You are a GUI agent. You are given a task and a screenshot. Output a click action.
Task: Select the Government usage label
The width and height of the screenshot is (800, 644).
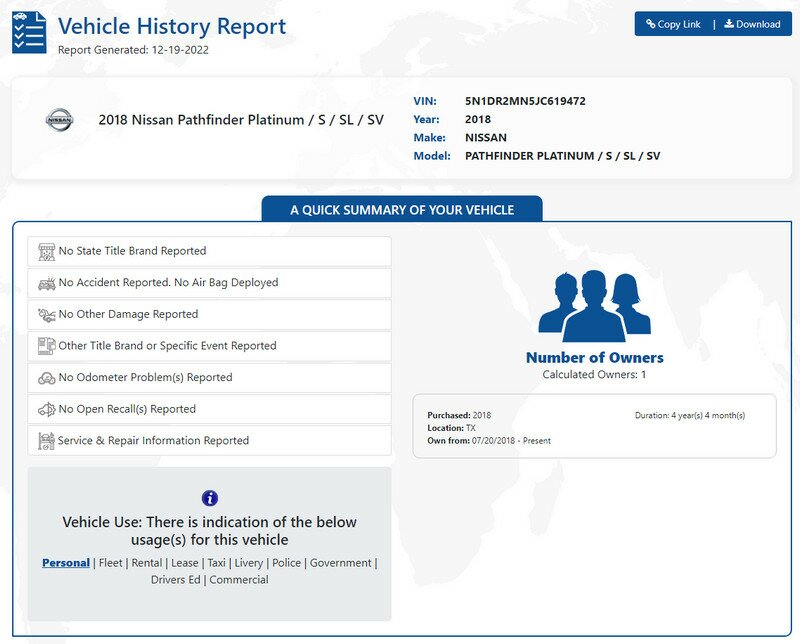[340, 563]
